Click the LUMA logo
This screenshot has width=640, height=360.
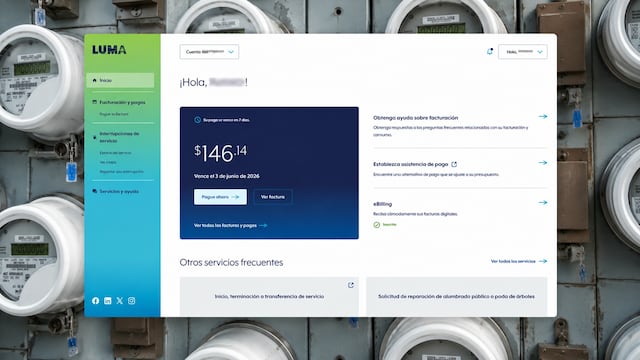(109, 50)
